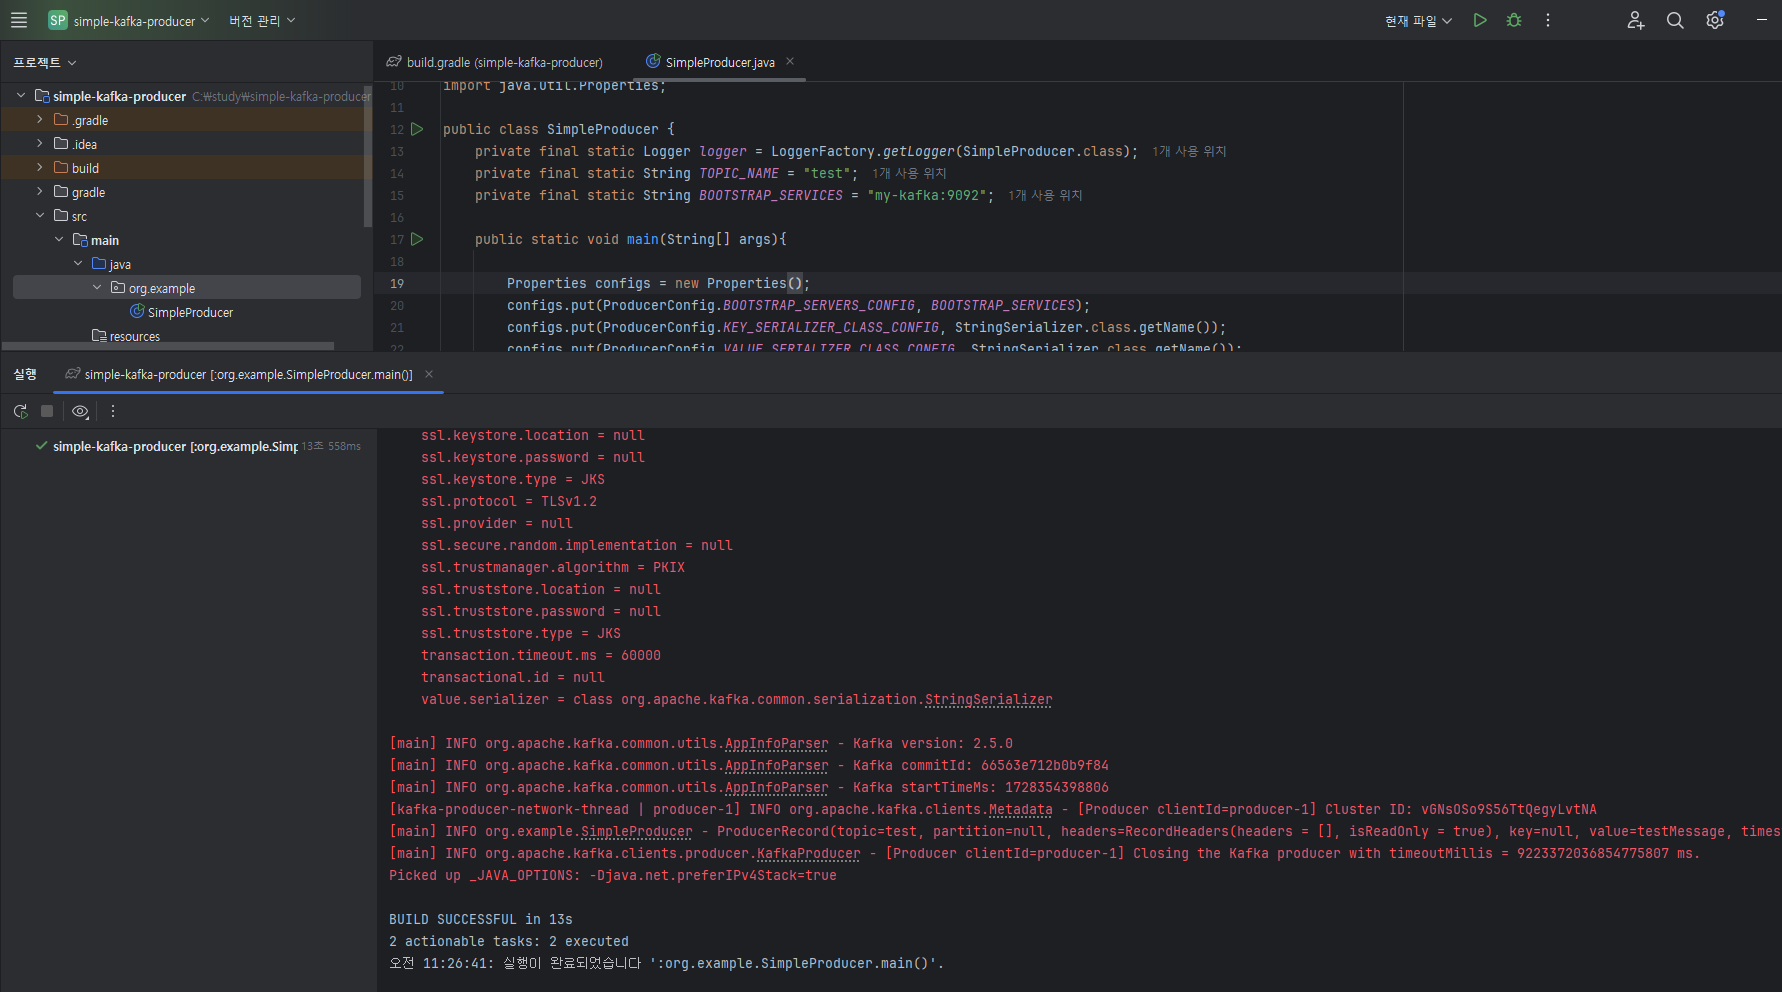Click the StringSerializer link in console output
This screenshot has height=992, width=1782.
coord(988,699)
